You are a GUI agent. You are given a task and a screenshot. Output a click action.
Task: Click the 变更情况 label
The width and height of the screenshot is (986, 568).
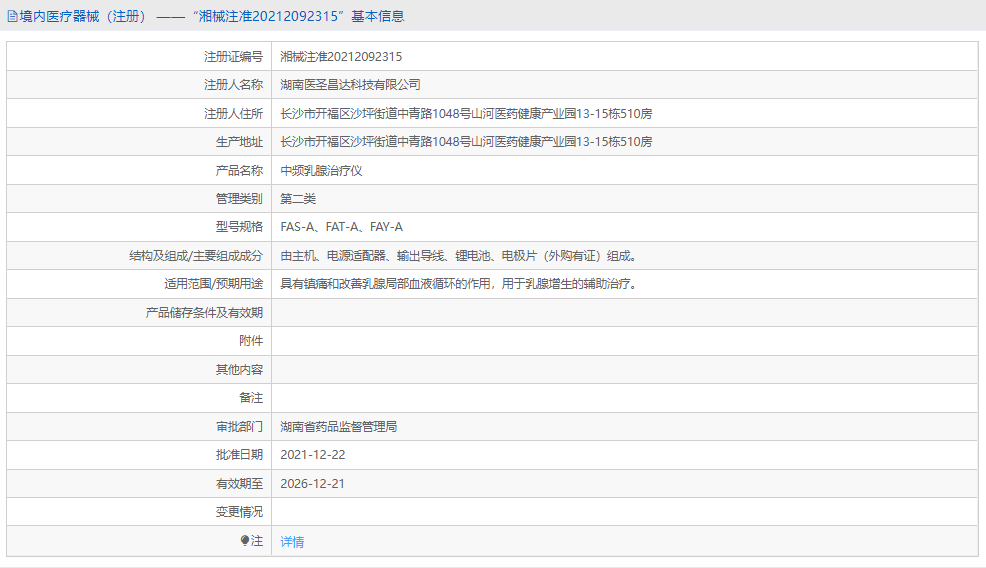[239, 512]
